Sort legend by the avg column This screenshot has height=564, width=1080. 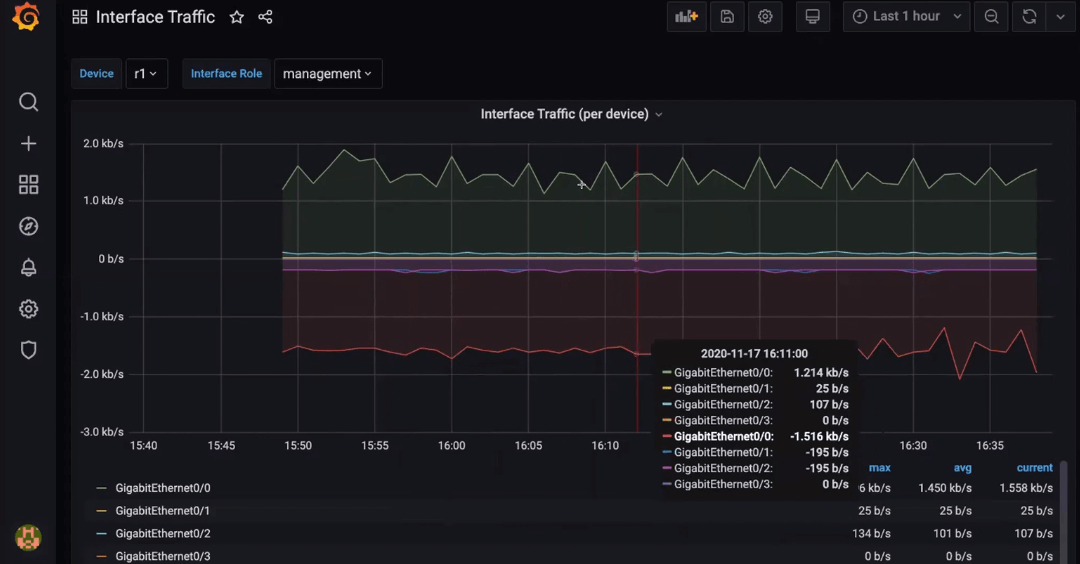961,468
